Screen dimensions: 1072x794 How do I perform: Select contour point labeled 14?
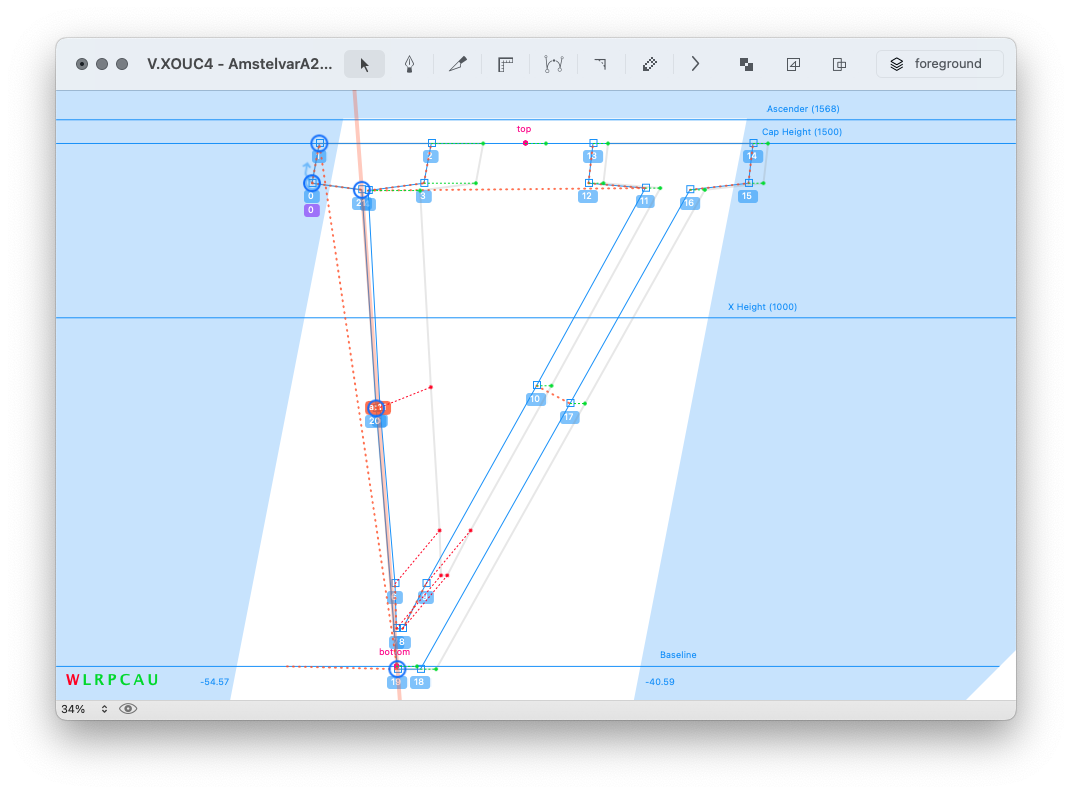point(753,143)
